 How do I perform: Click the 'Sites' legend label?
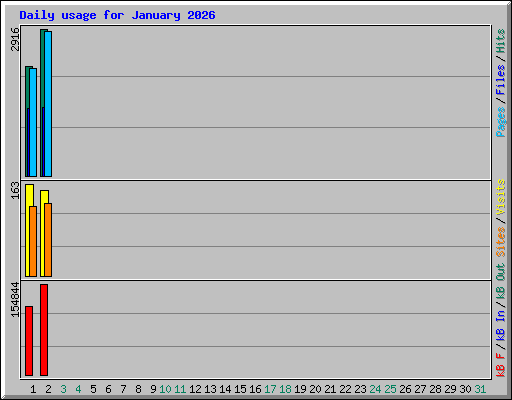500,242
